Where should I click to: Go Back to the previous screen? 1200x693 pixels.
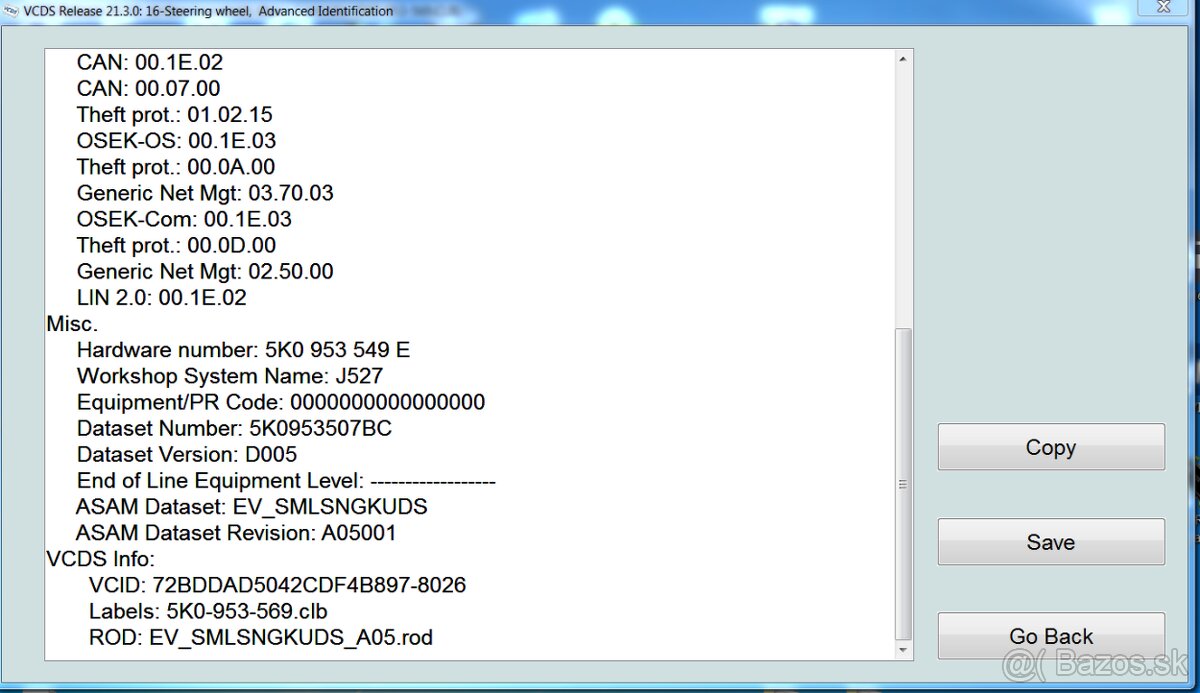pos(1051,636)
